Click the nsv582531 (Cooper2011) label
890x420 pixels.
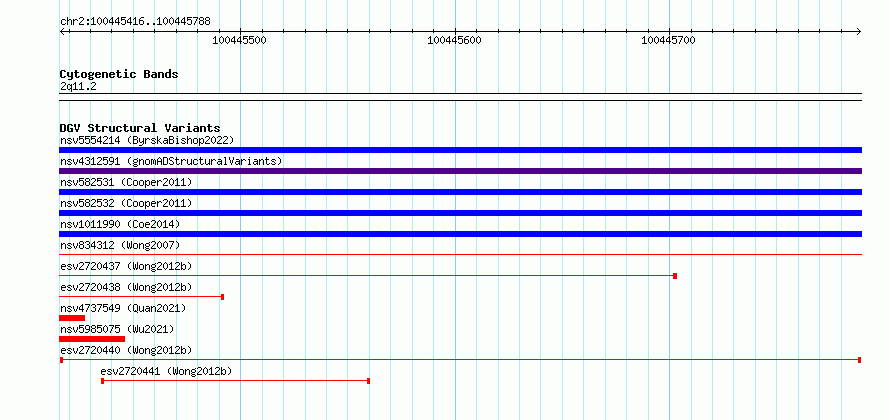tap(126, 182)
